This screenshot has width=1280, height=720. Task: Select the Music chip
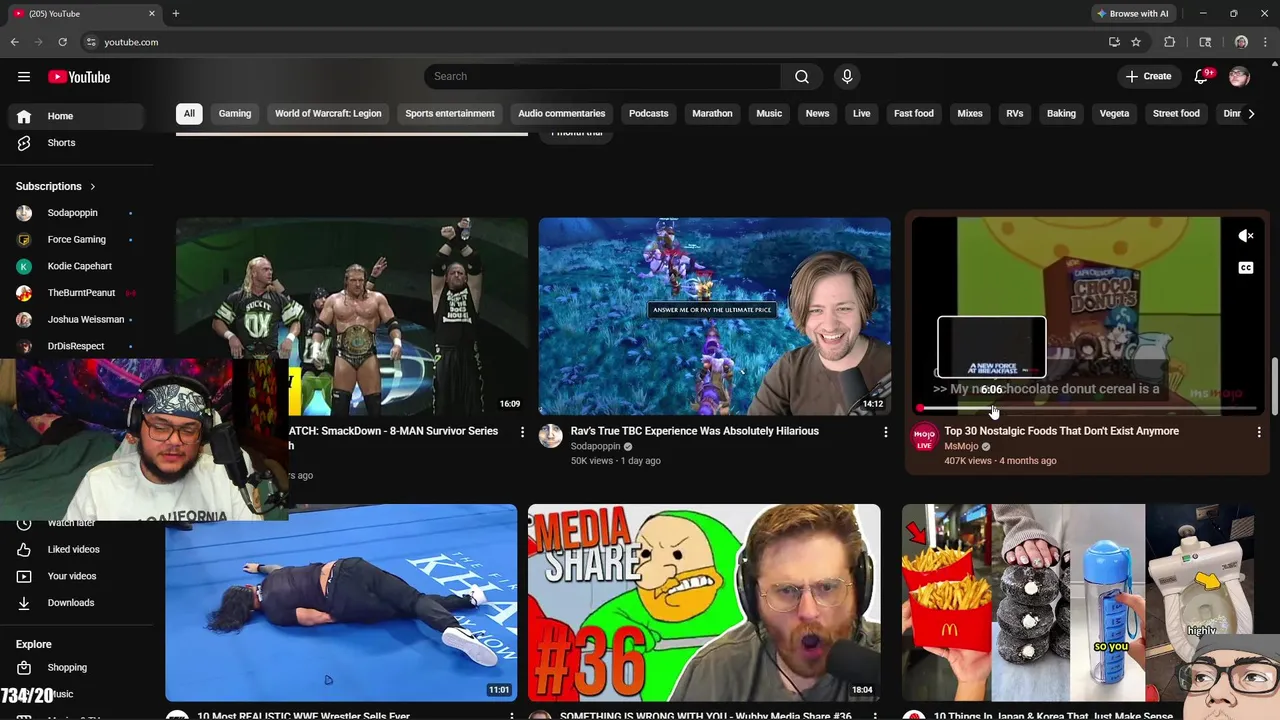pyautogui.click(x=769, y=114)
